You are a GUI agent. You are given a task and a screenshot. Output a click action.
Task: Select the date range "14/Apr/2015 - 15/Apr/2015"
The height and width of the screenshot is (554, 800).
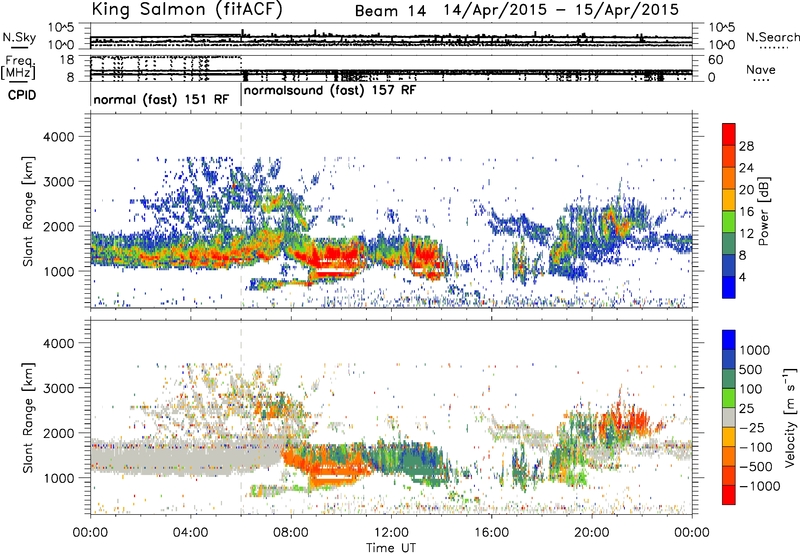(x=561, y=10)
